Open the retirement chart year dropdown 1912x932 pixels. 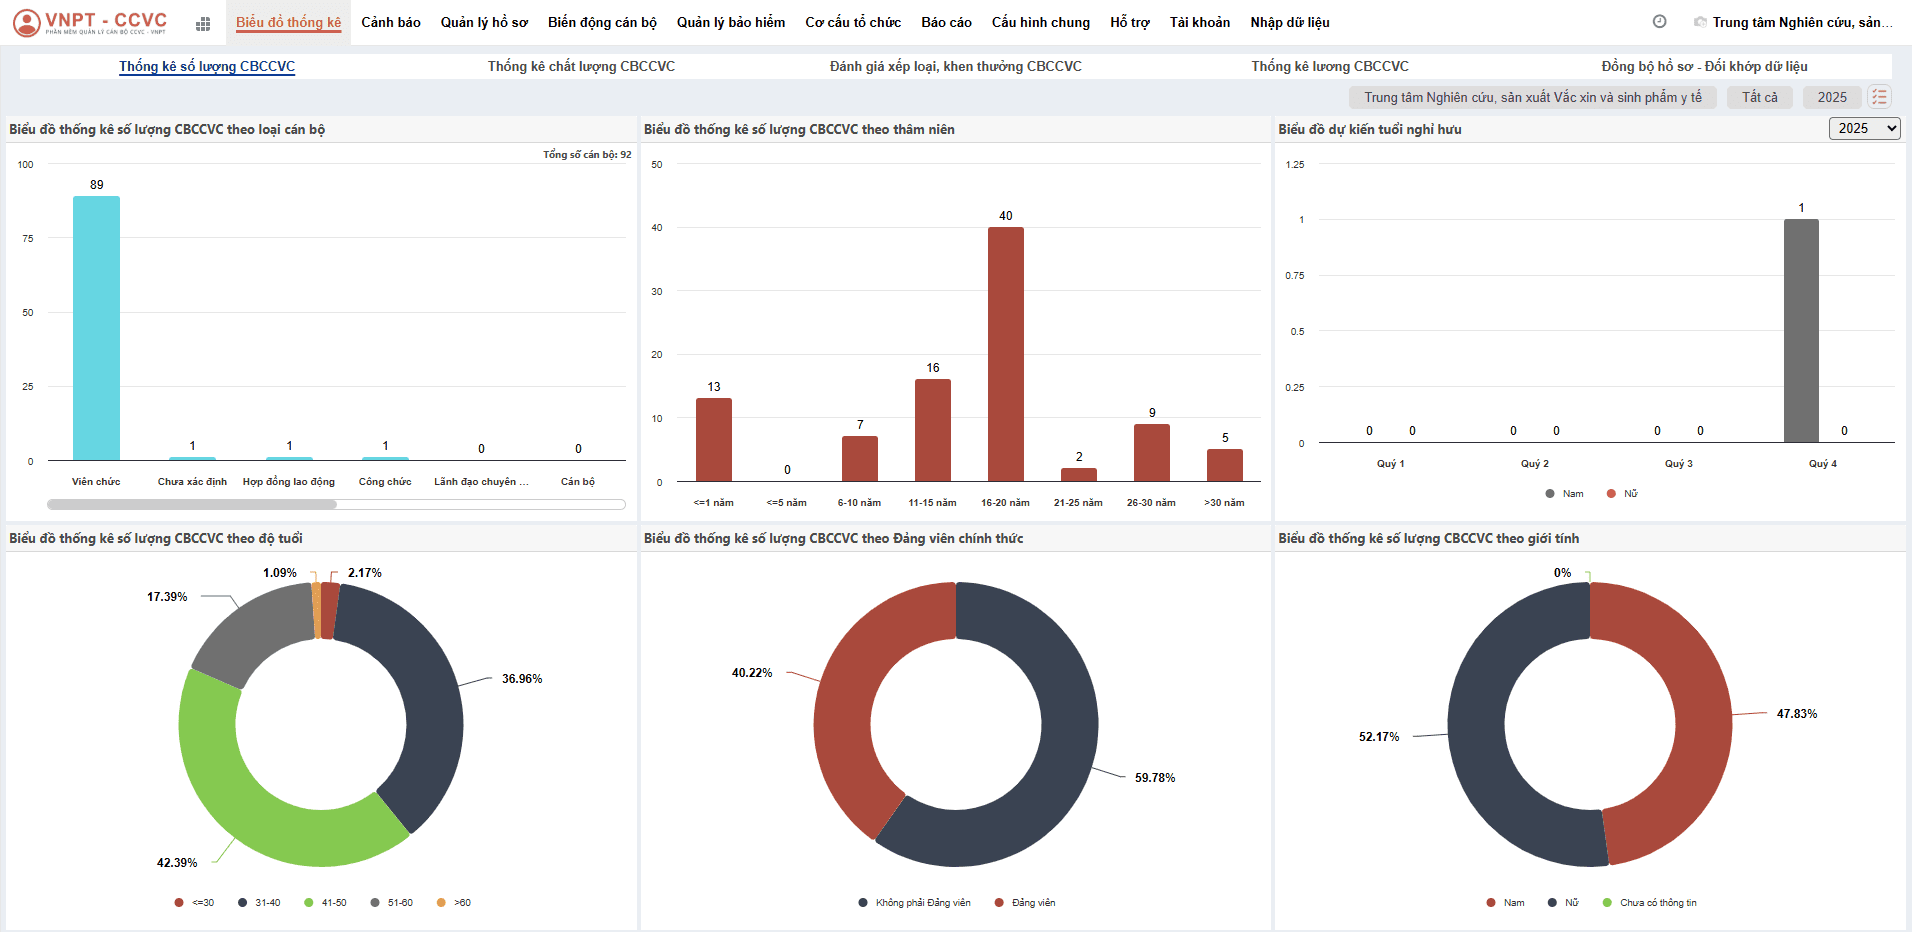click(1864, 129)
